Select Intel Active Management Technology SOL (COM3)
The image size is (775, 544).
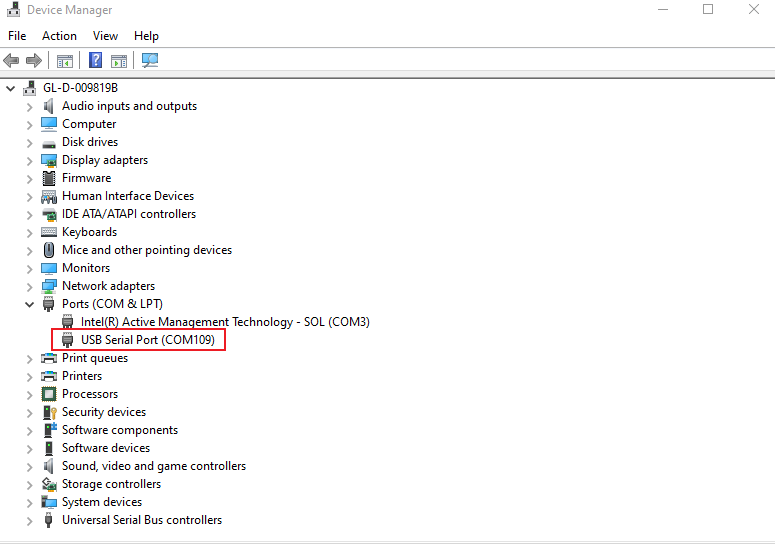[225, 322]
